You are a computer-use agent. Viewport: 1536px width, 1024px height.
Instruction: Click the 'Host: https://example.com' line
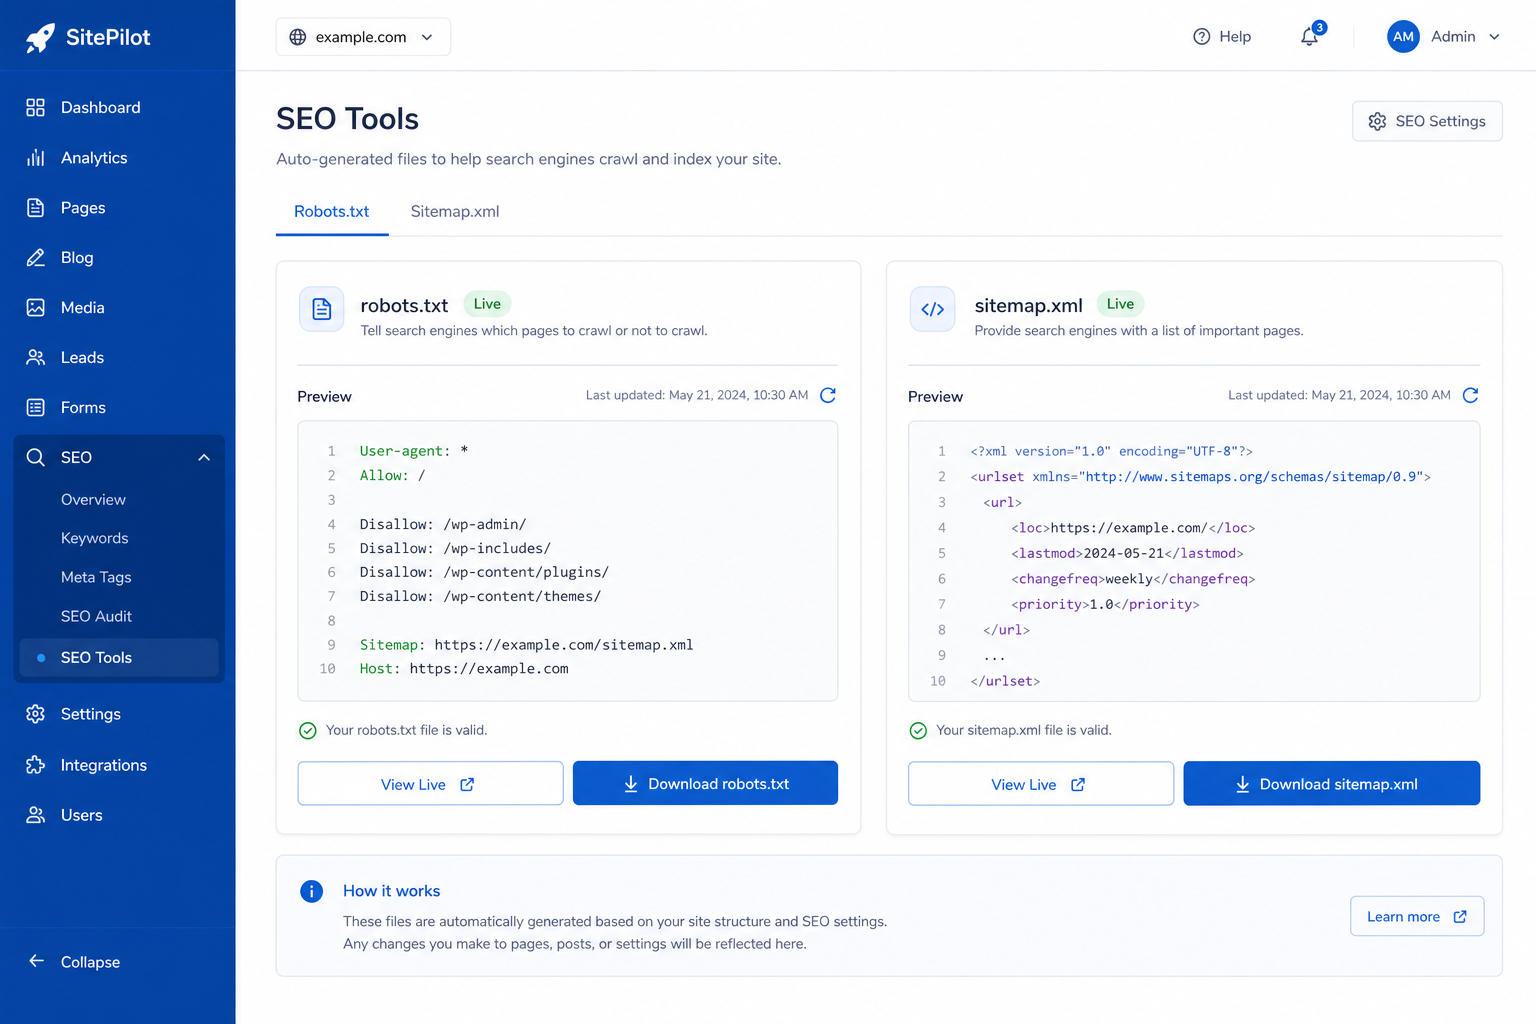(x=464, y=669)
